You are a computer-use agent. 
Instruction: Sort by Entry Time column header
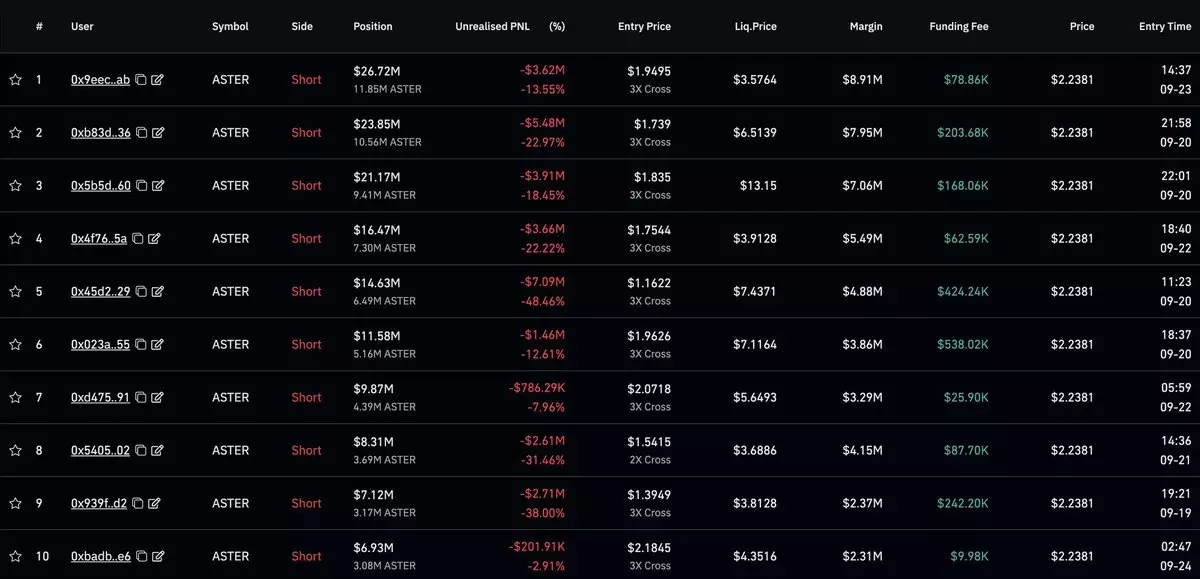click(1165, 27)
